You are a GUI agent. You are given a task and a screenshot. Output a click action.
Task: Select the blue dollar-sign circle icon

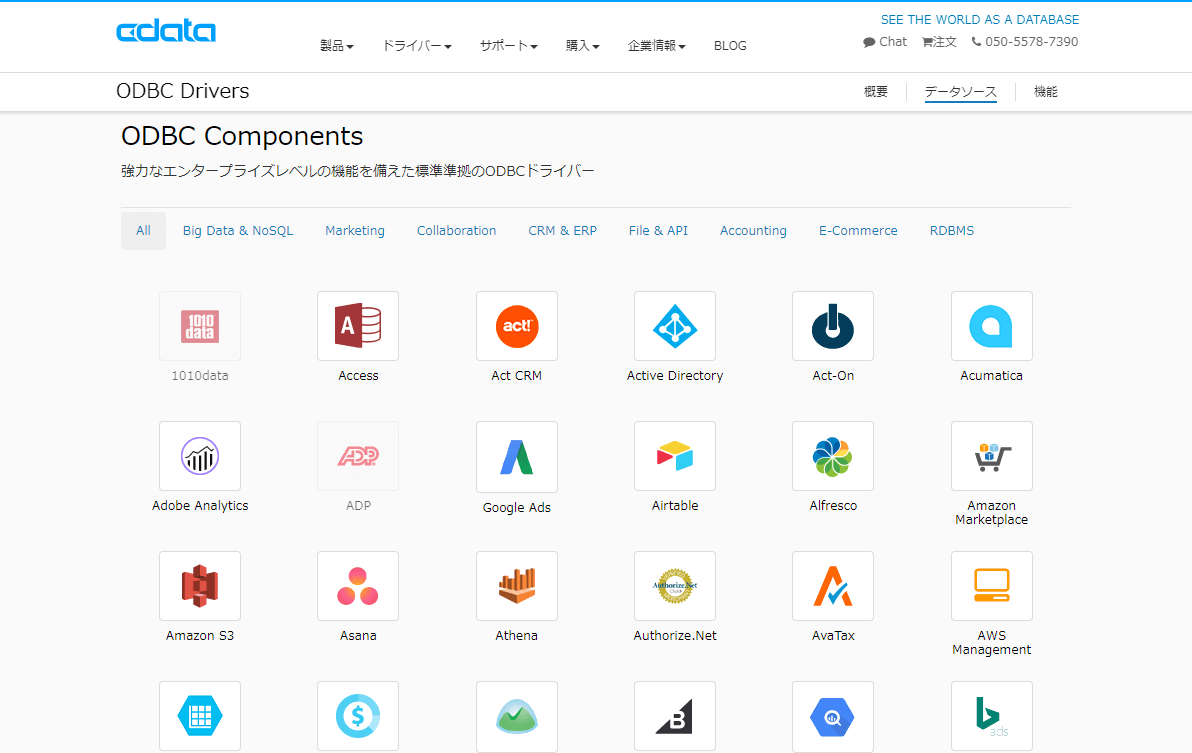coord(358,716)
